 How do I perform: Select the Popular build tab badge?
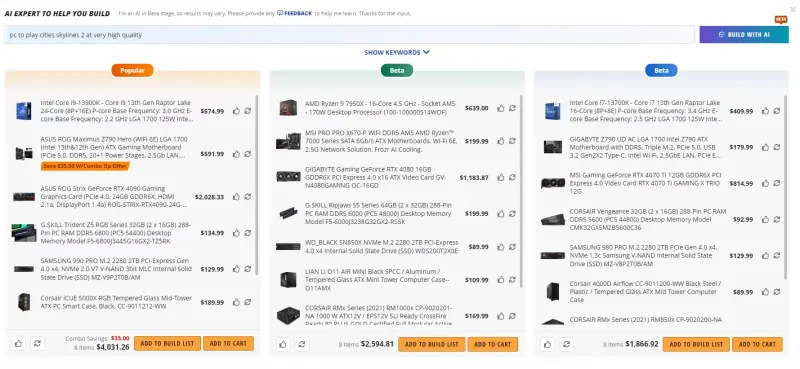pos(132,70)
